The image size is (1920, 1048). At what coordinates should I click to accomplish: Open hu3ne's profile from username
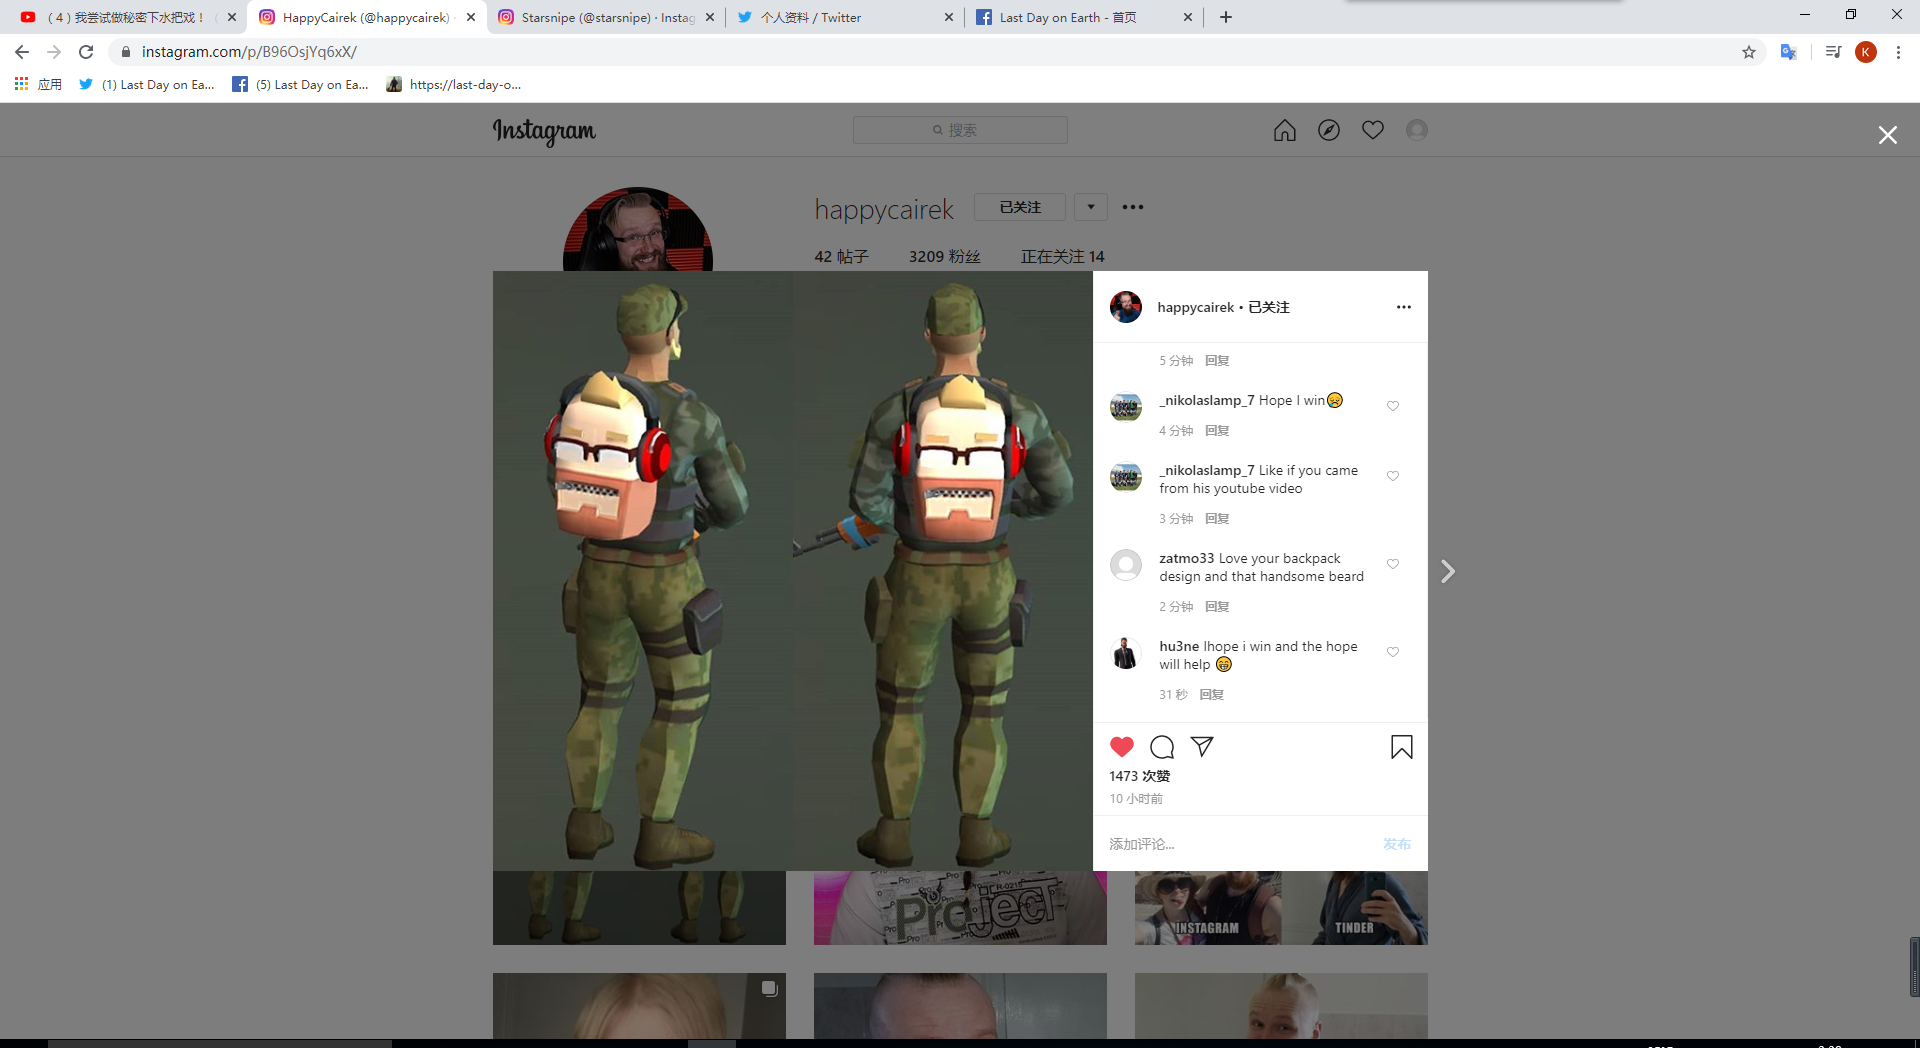pos(1179,647)
